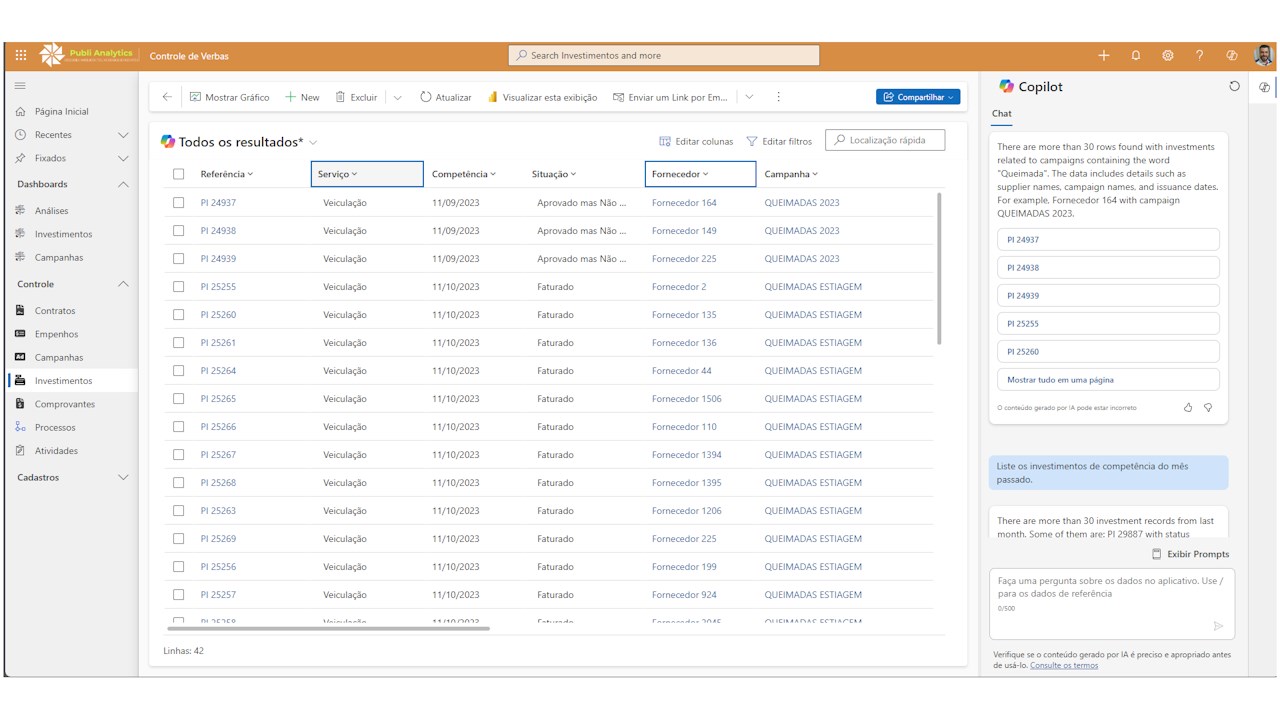Check the row PI 25257 checkbox
The width and height of the screenshot is (1280, 720).
pyautogui.click(x=179, y=594)
